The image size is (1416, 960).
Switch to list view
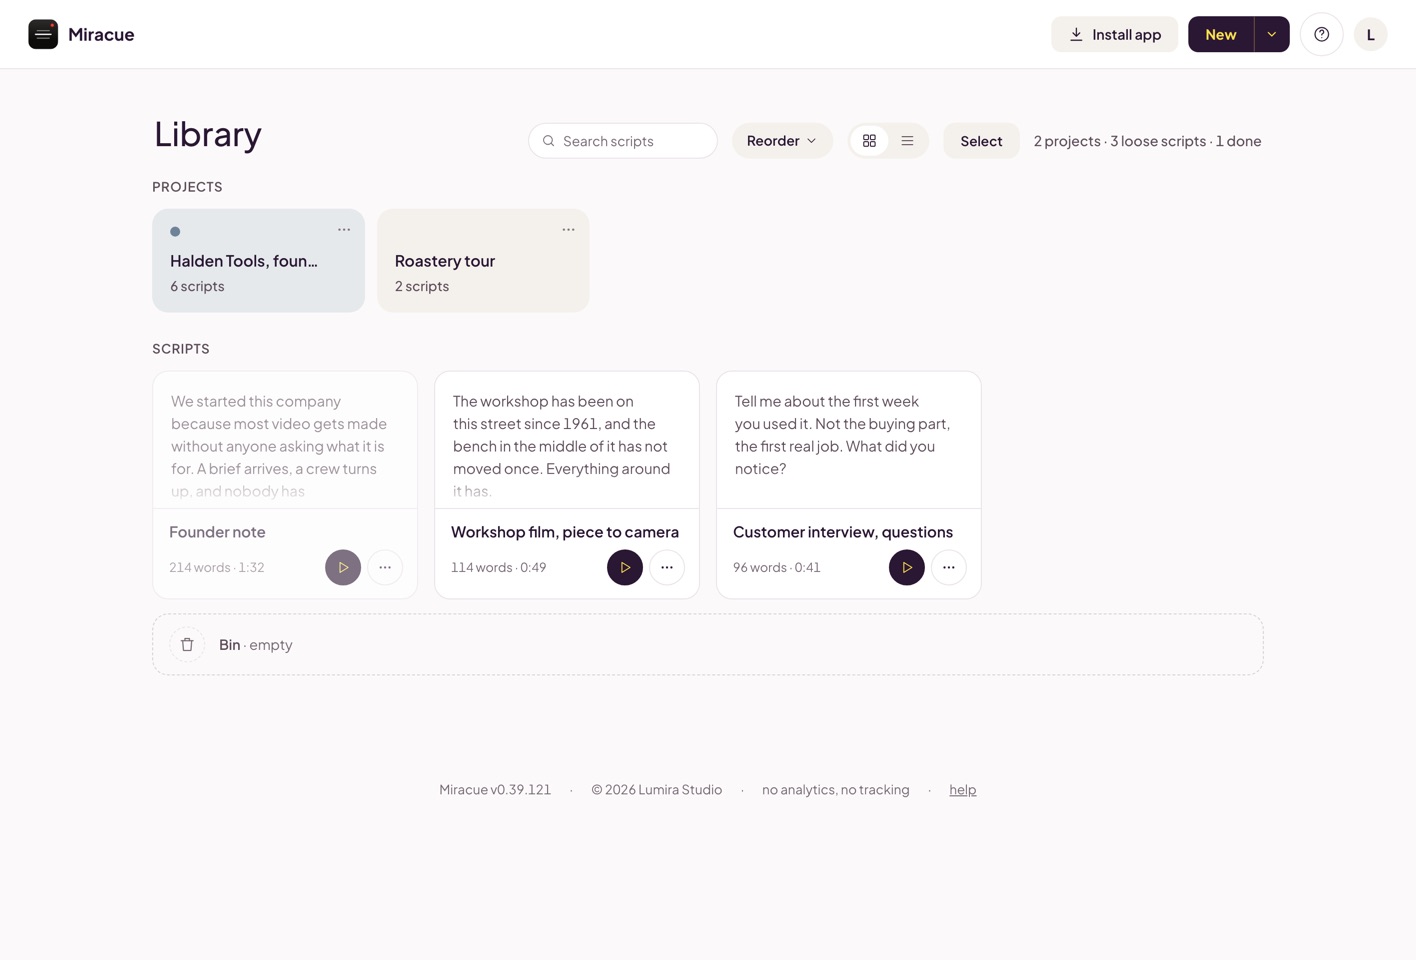click(x=907, y=141)
